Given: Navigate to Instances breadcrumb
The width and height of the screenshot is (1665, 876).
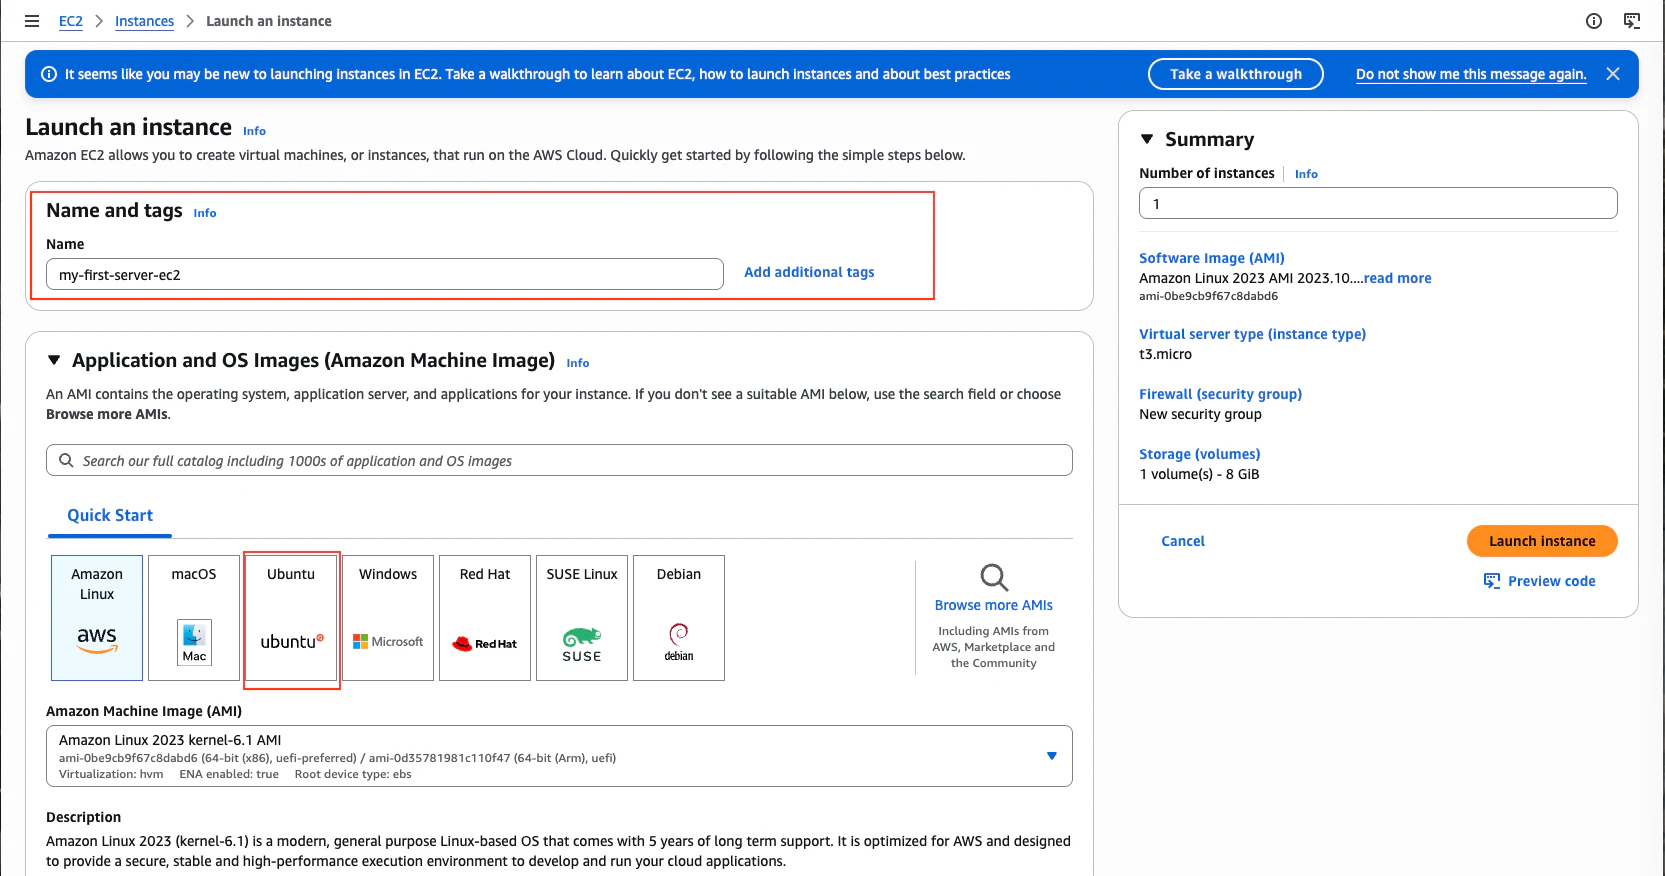Looking at the screenshot, I should [144, 21].
